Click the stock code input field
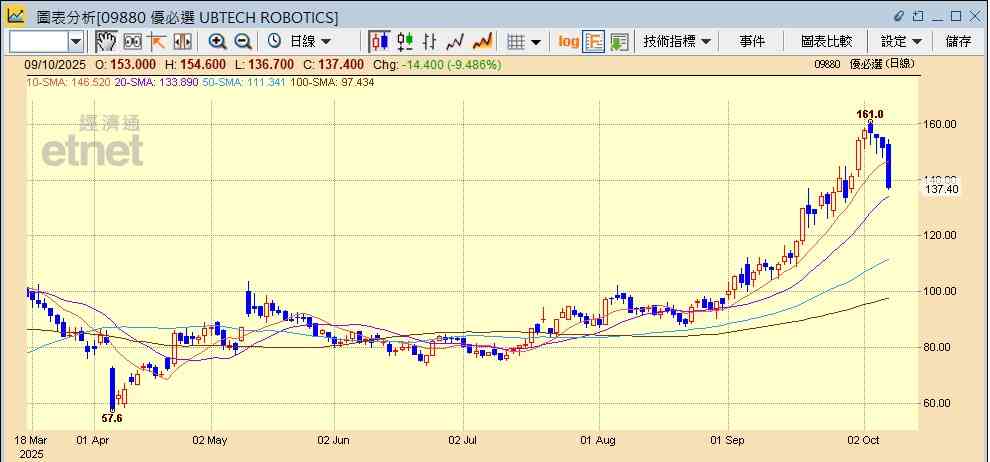990x462 pixels. [x=38, y=41]
